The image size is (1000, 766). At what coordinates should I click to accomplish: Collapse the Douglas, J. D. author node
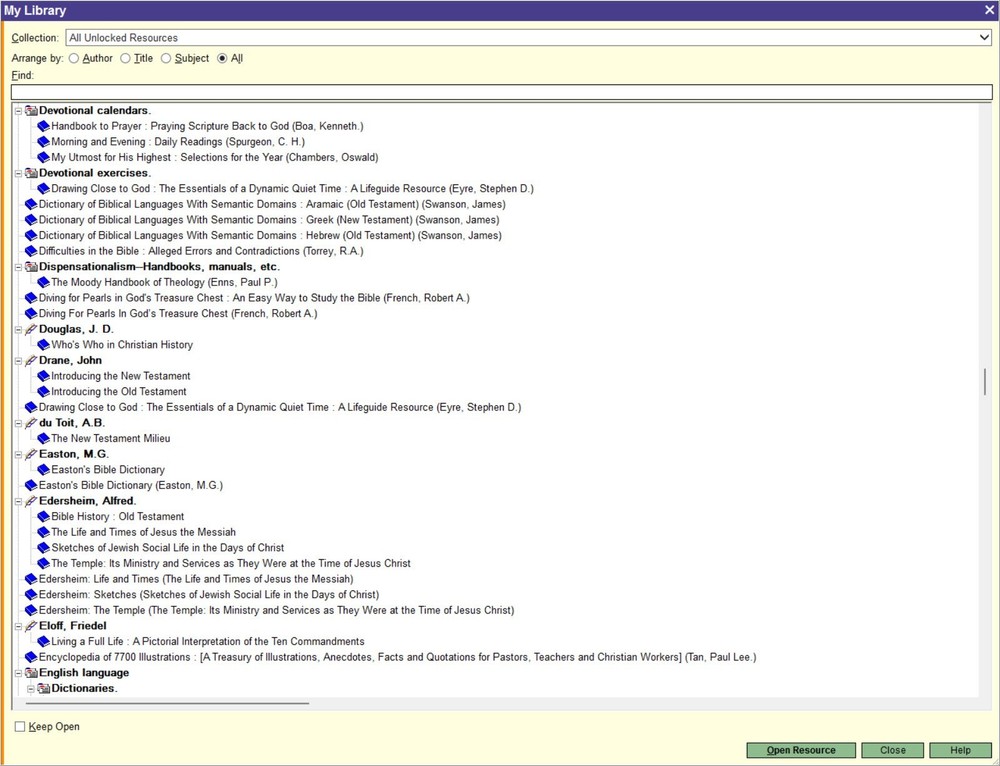coord(18,330)
